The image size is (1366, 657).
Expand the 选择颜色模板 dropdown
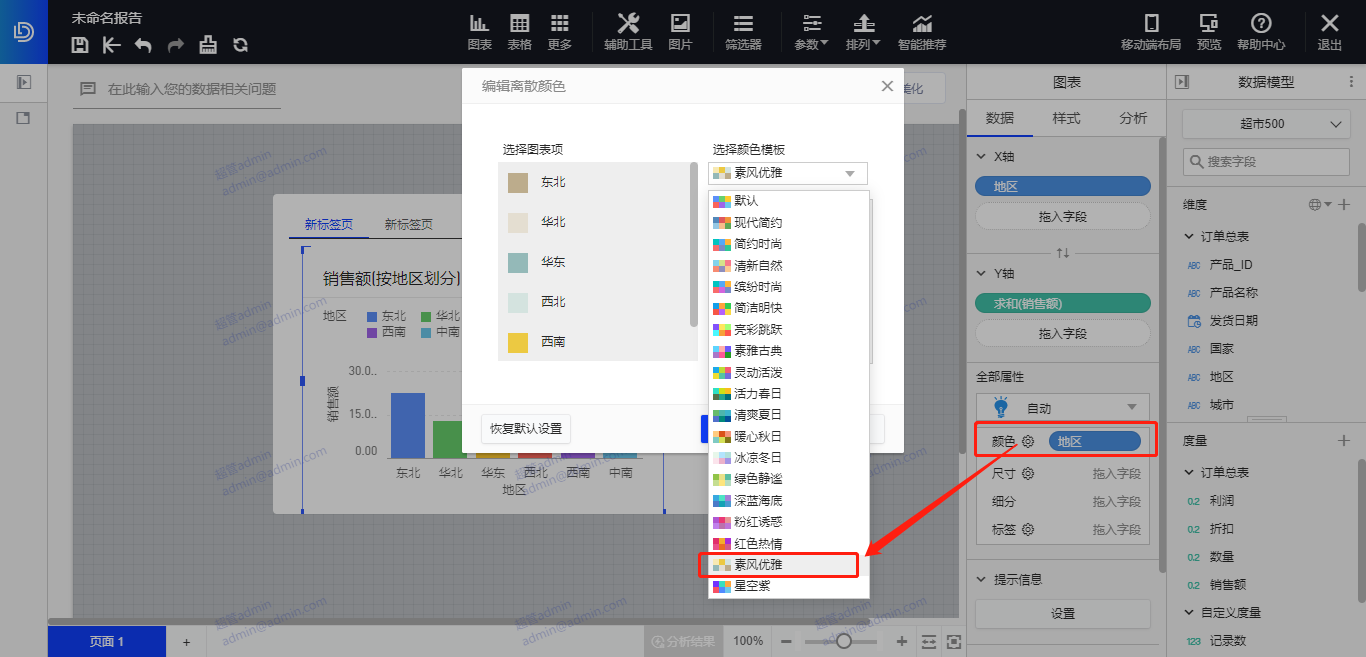788,173
